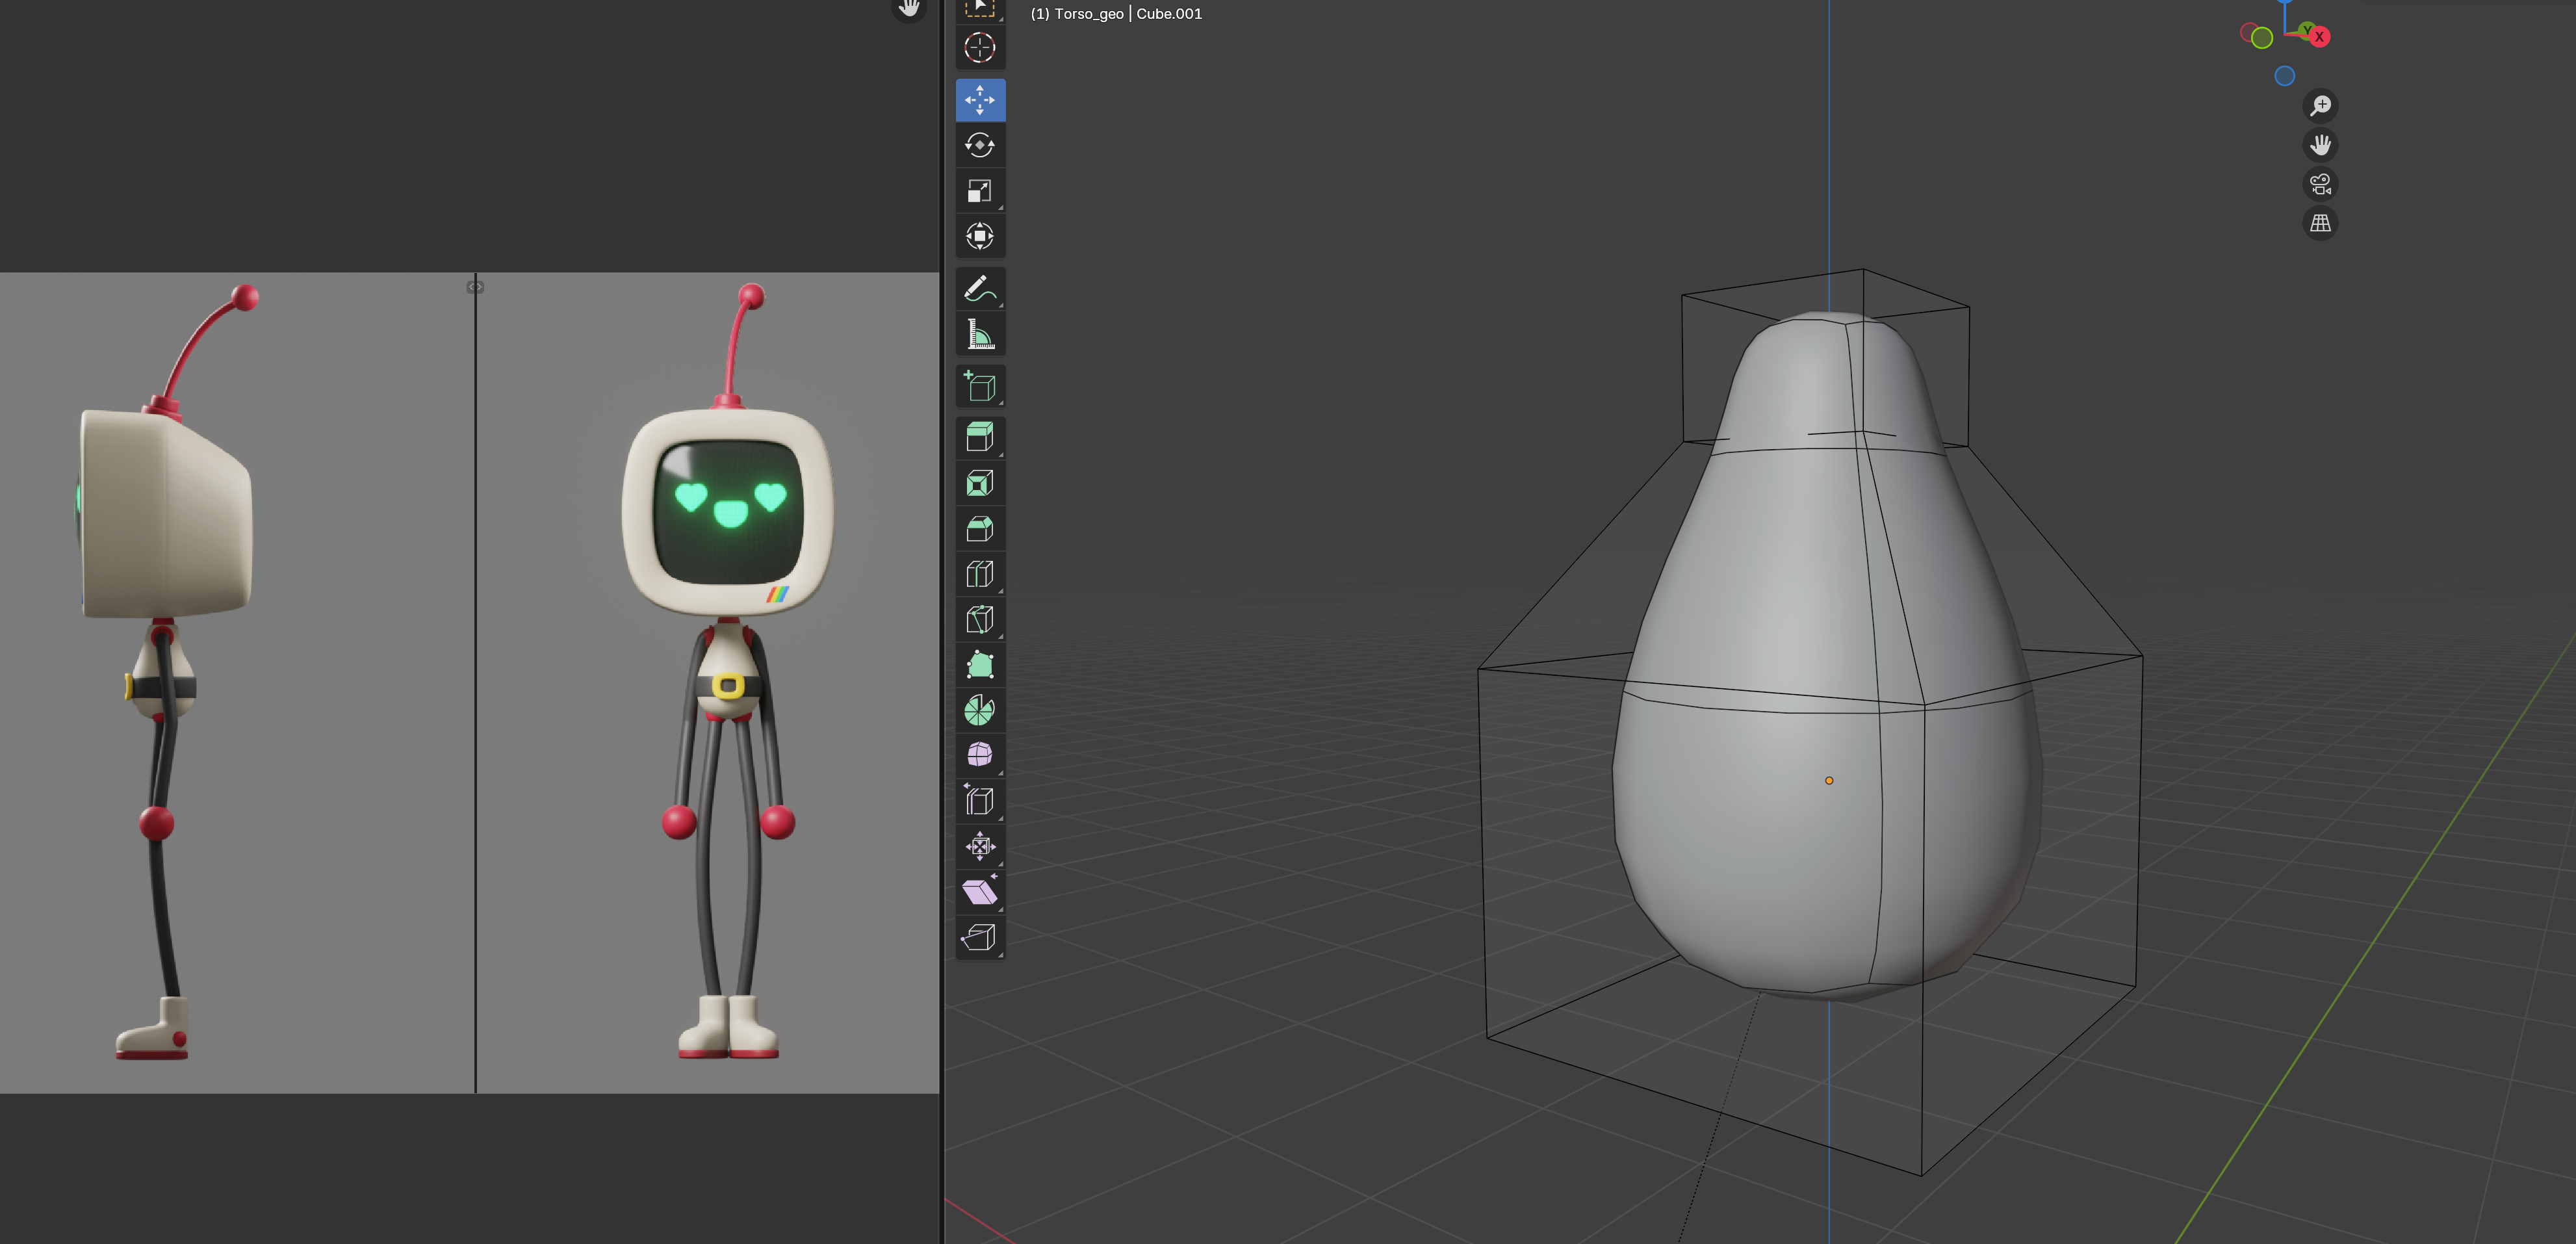Screen dimensions: 2576x1244
Task: Choose the Scale tool
Action: (979, 191)
